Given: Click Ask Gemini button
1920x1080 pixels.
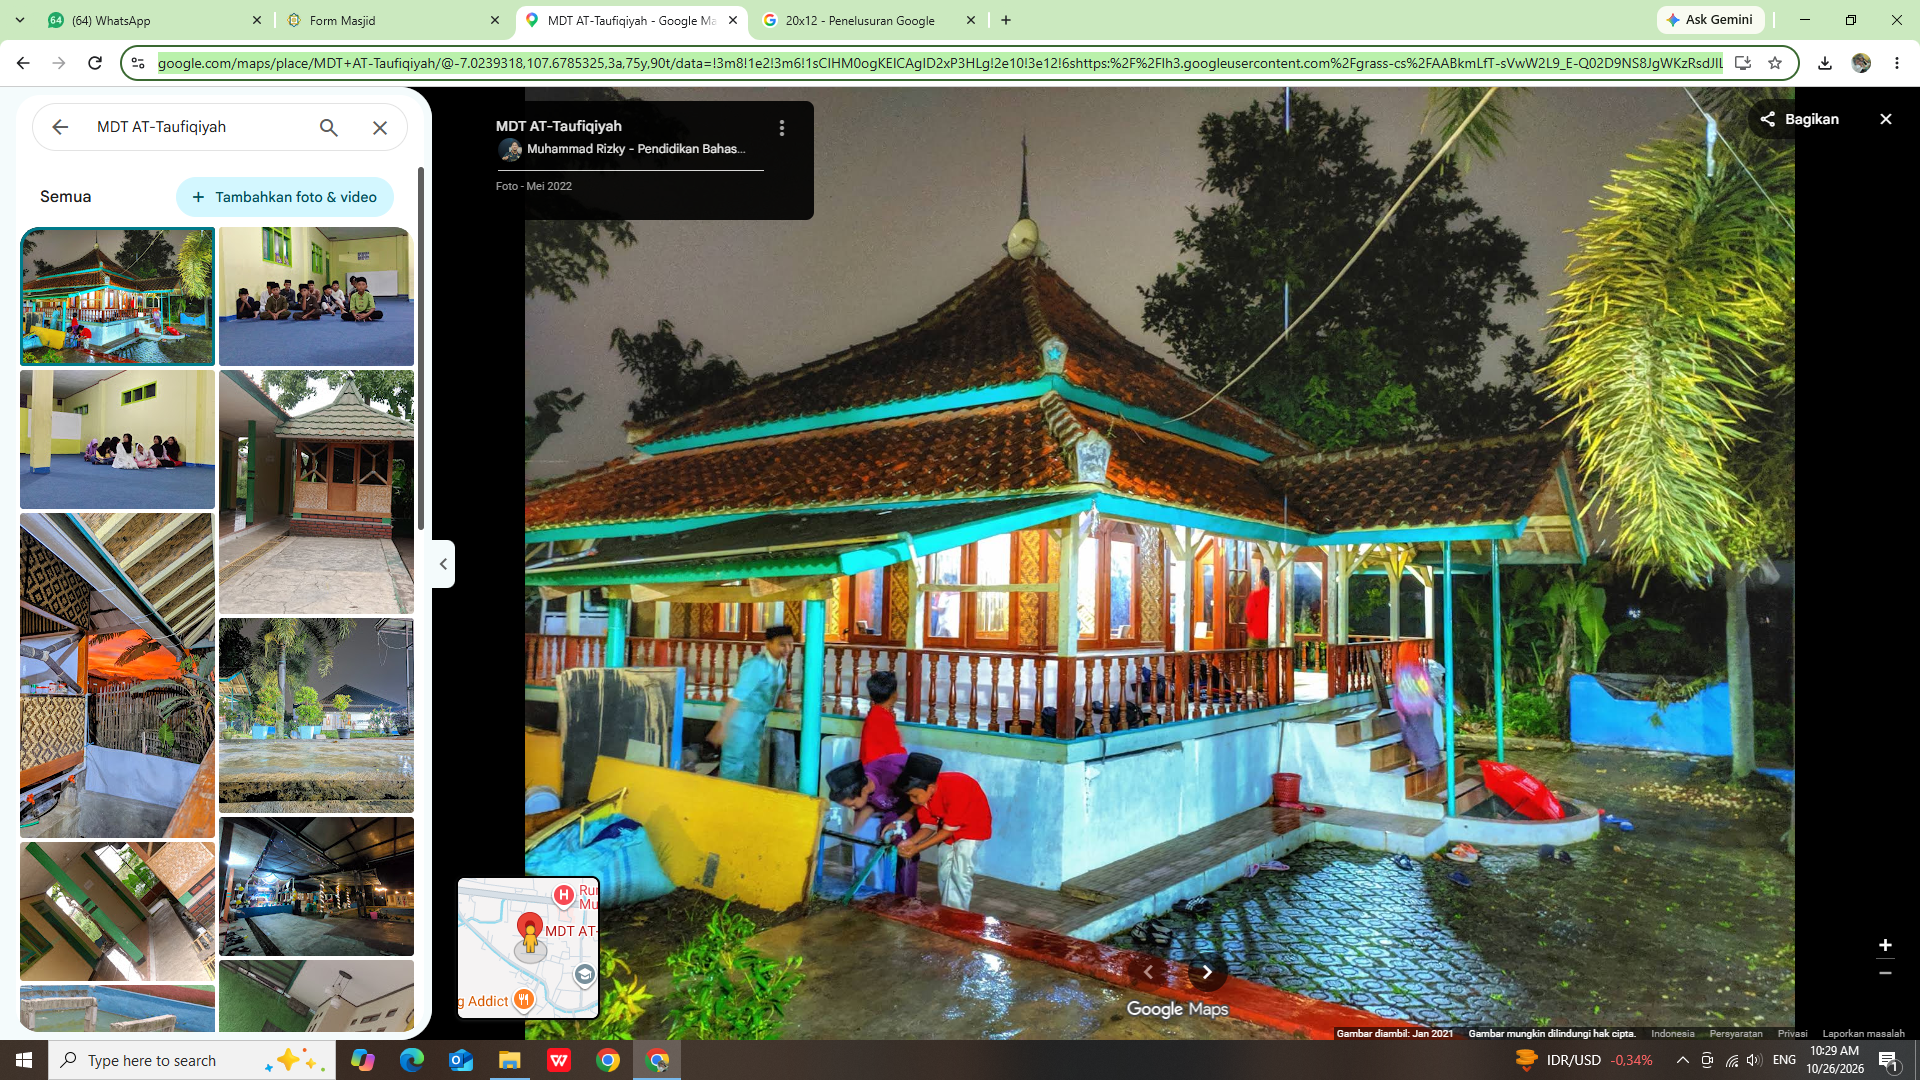Looking at the screenshot, I should pyautogui.click(x=1710, y=20).
